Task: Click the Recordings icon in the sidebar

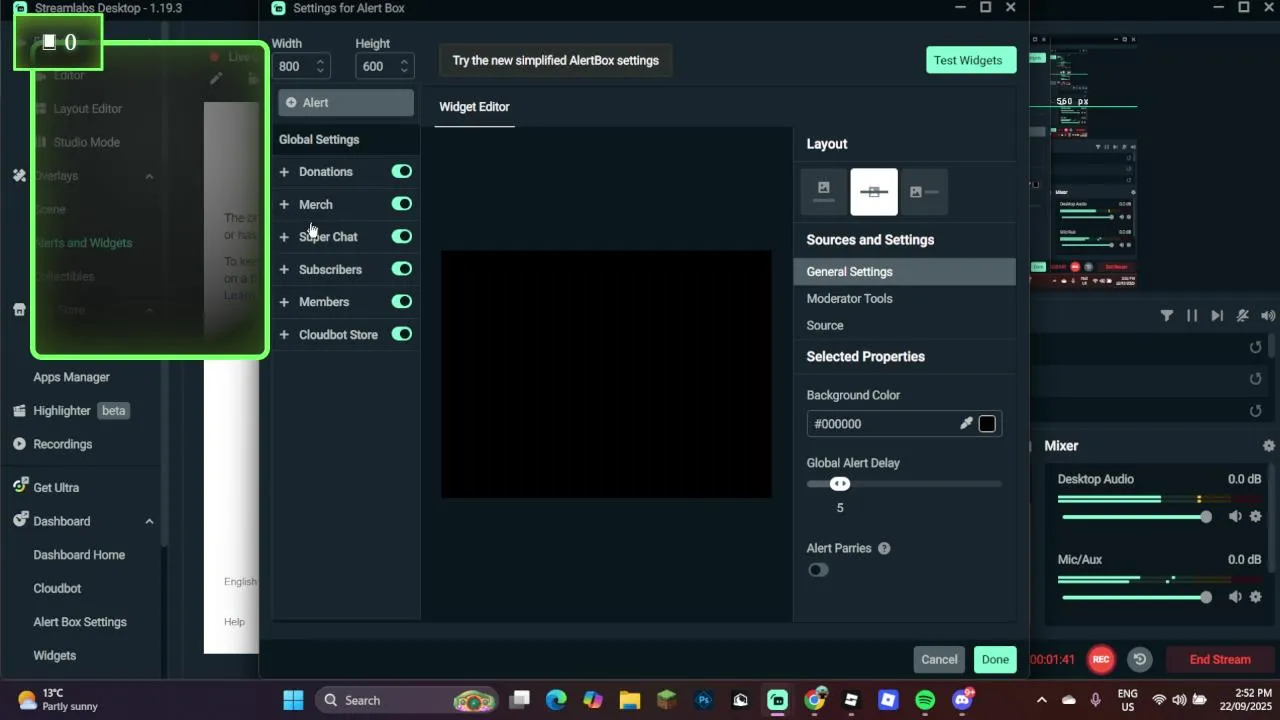Action: [19, 444]
